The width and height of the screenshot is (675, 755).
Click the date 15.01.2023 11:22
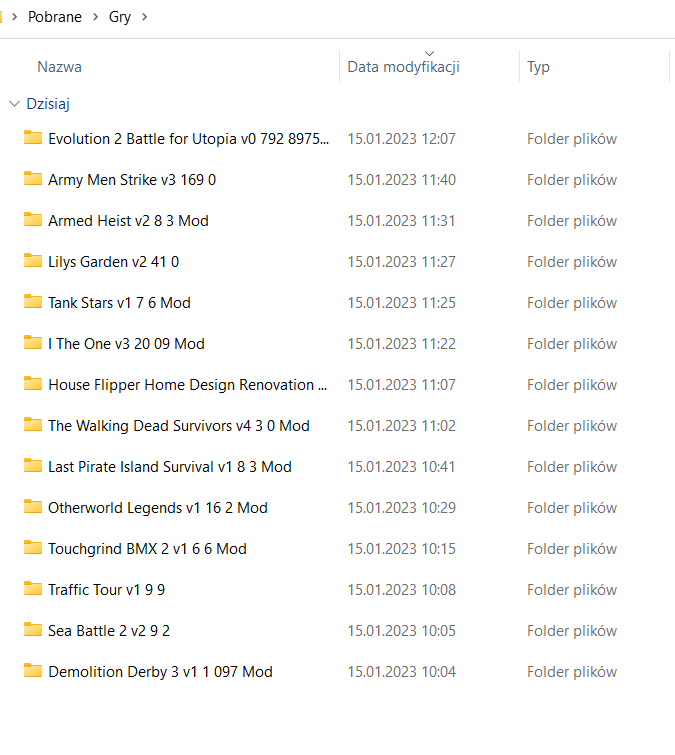coord(402,343)
